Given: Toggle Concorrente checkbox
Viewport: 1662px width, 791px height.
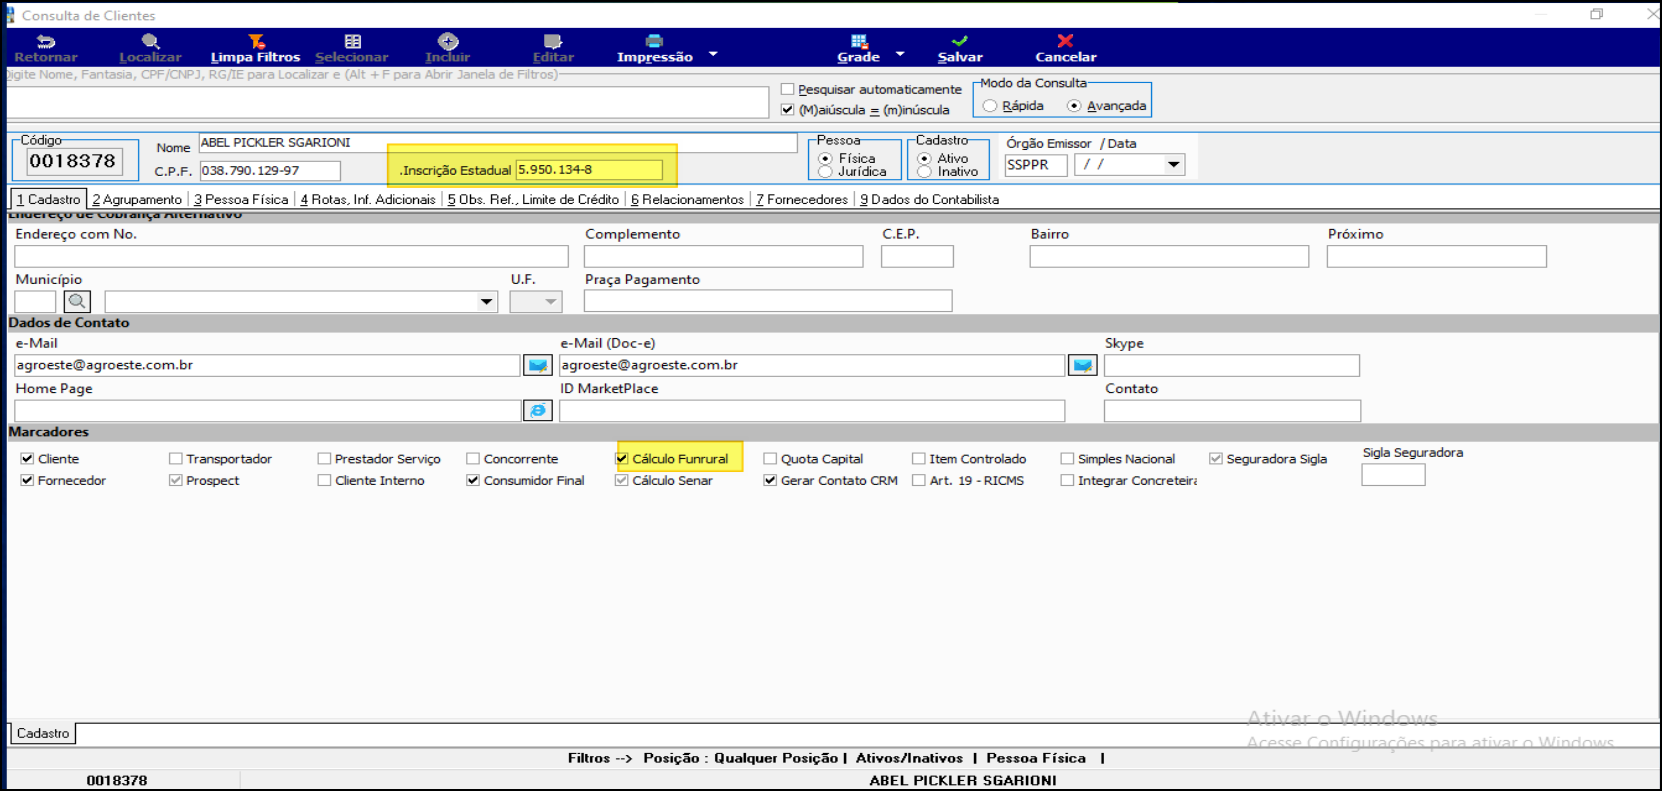Looking at the screenshot, I should pyautogui.click(x=473, y=459).
